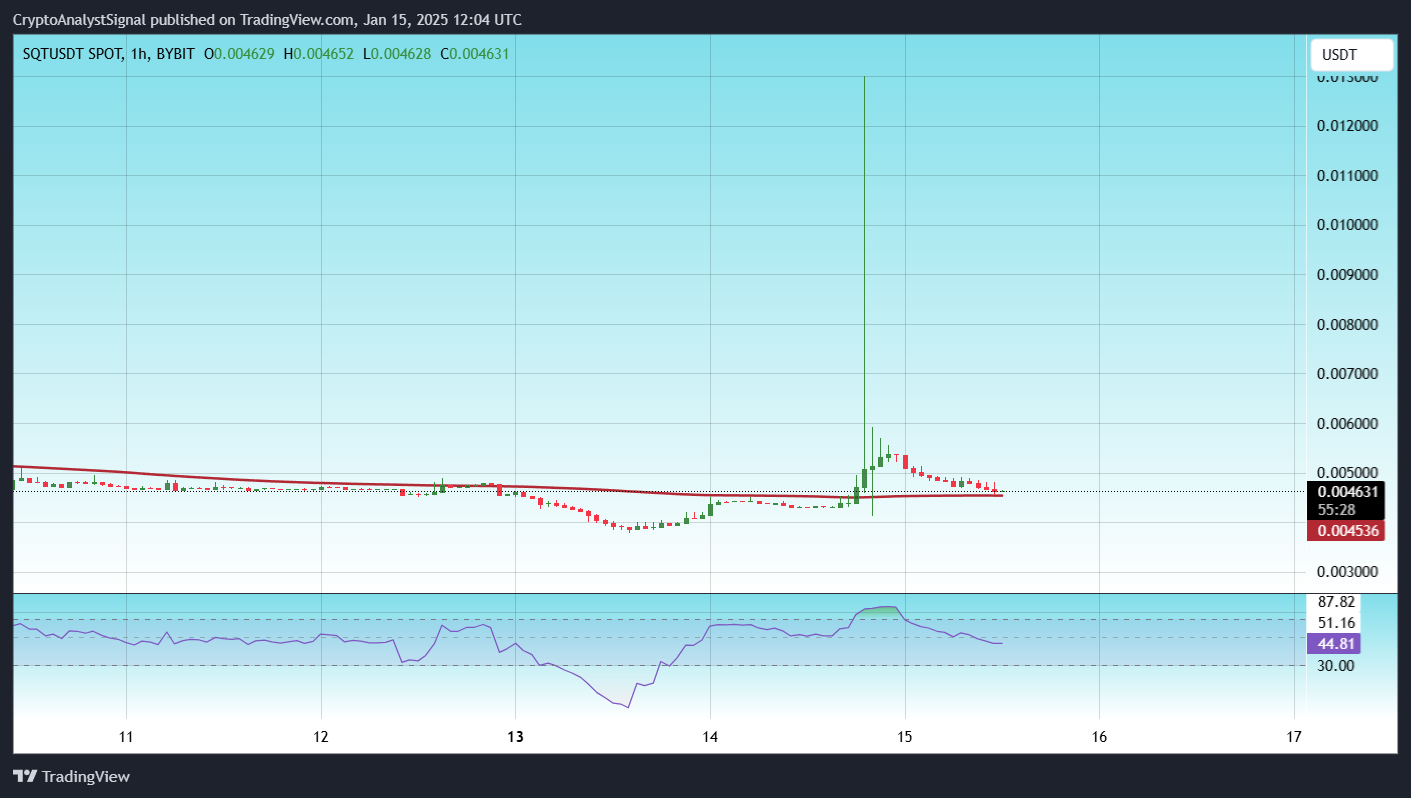Click the RSI level 87.82 label
Image resolution: width=1411 pixels, height=798 pixels.
tap(1336, 602)
